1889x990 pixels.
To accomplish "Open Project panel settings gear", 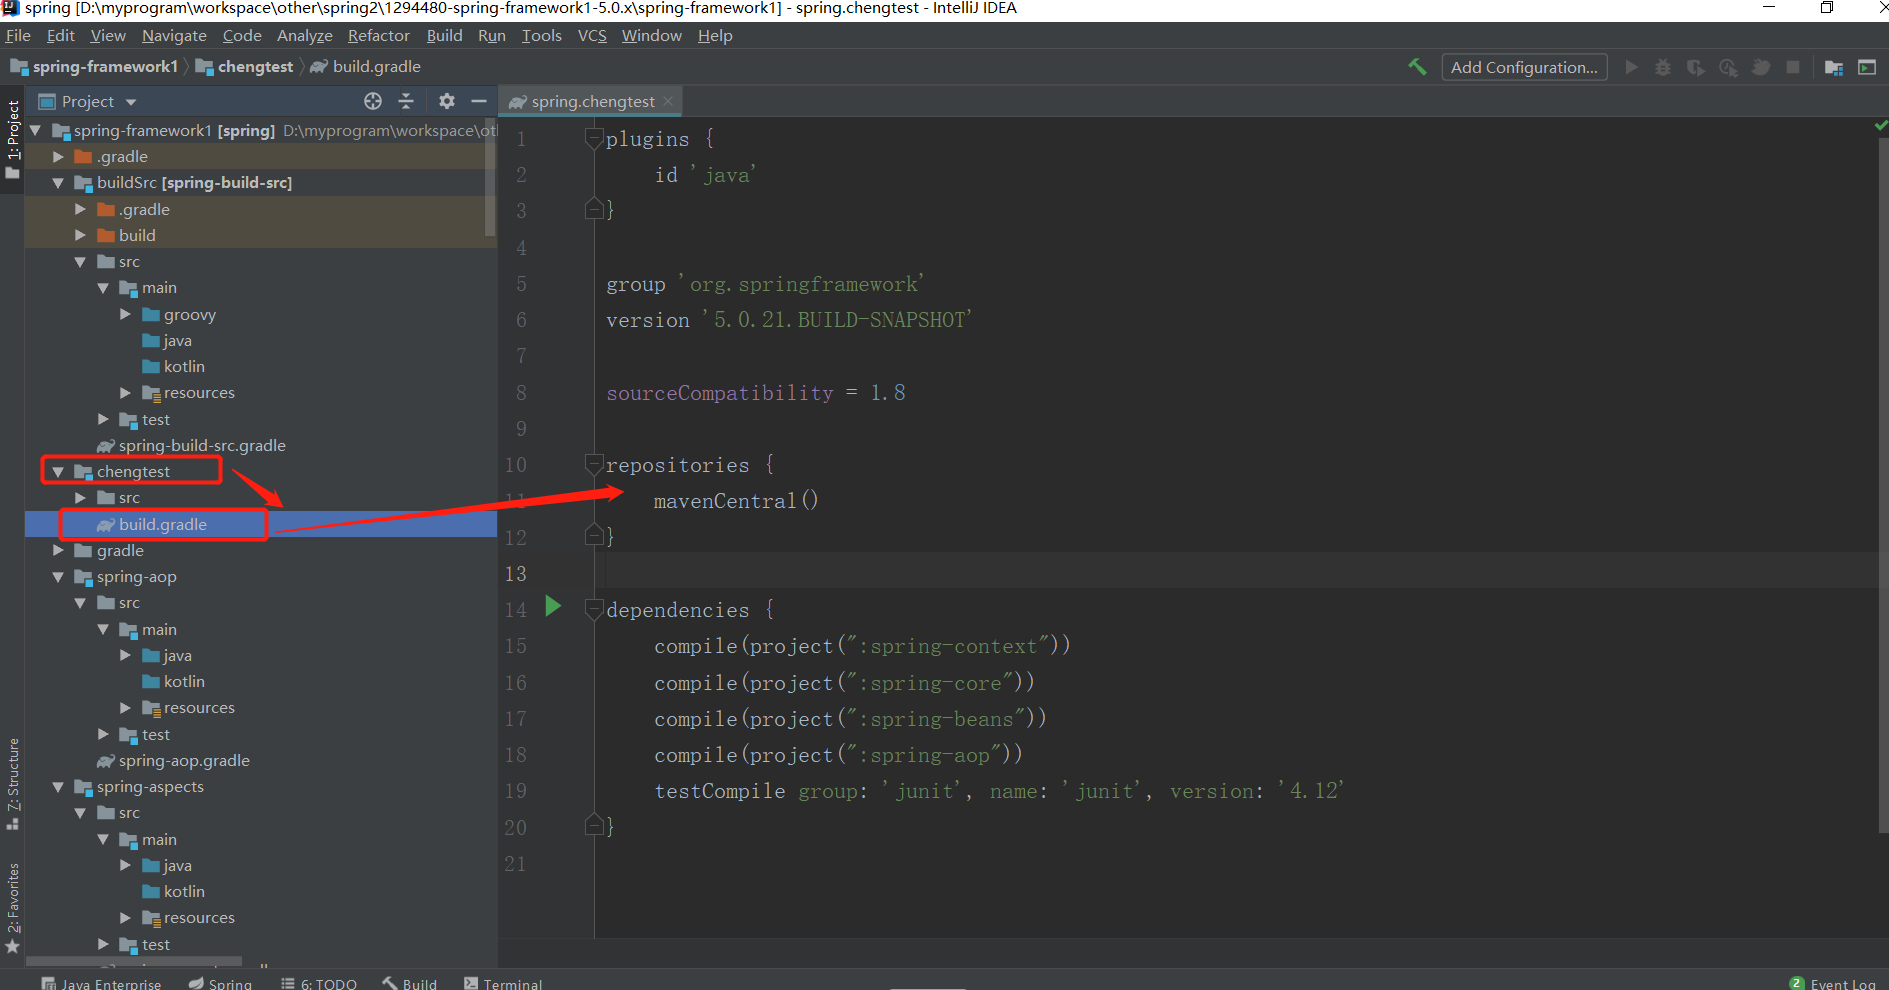I will (x=447, y=101).
